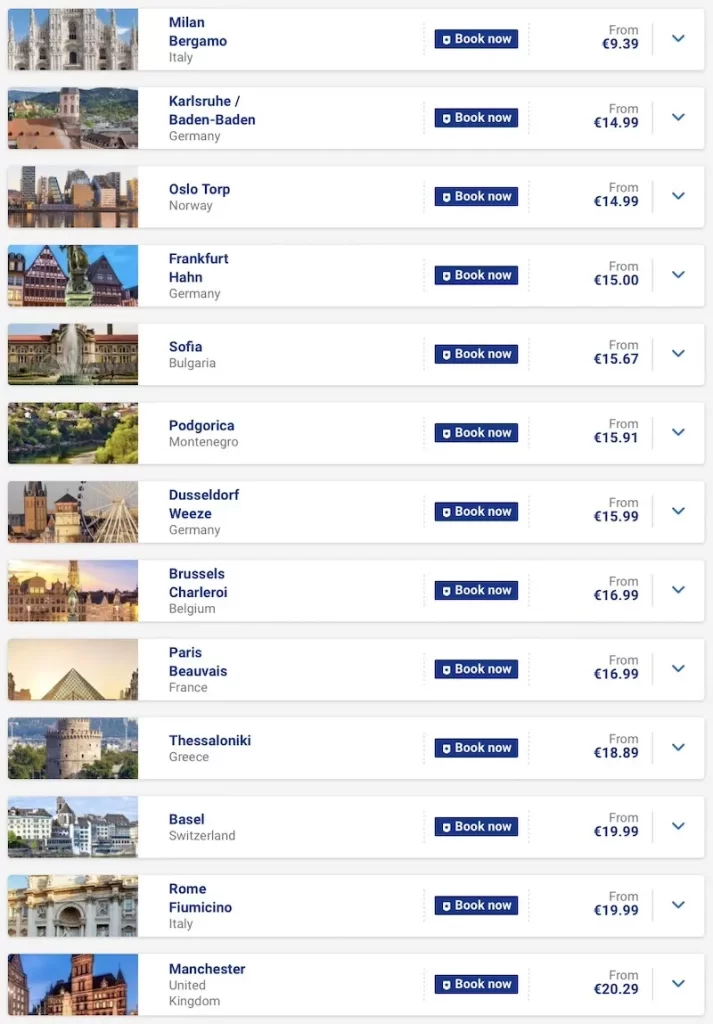Book now for Brussels Charleroi
Viewport: 713px width, 1024px height.
pyautogui.click(x=476, y=590)
